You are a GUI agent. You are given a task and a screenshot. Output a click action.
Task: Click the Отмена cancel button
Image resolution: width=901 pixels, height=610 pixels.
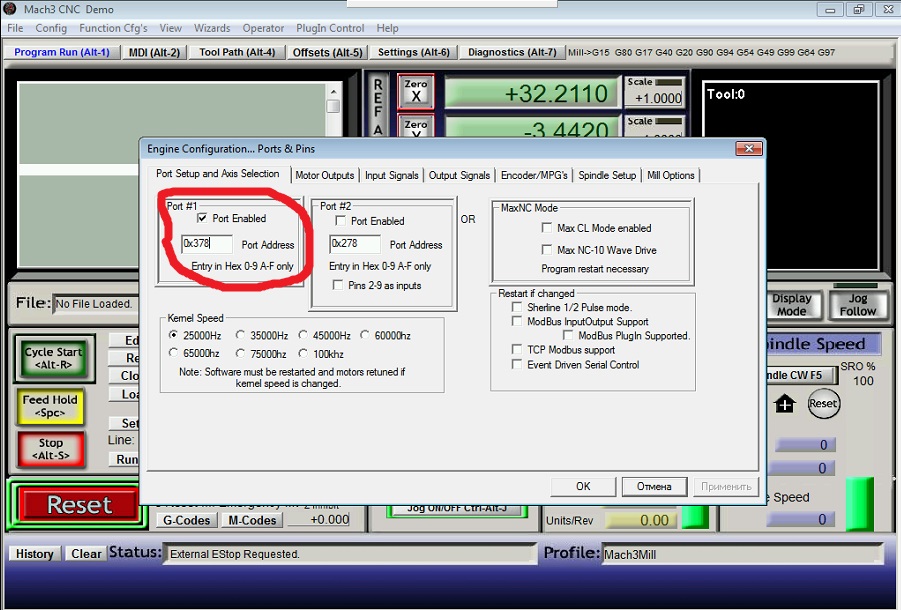(x=654, y=487)
